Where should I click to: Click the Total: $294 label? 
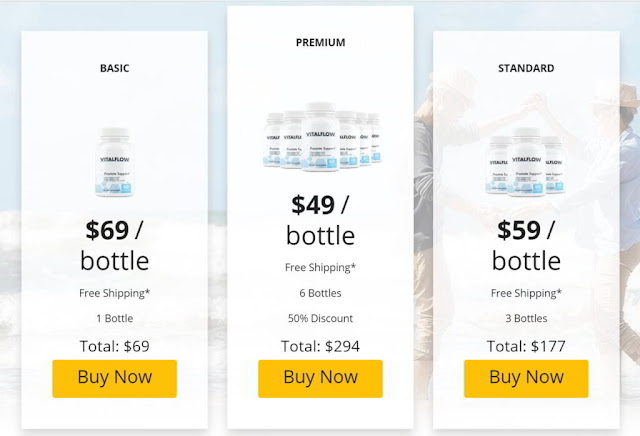point(320,346)
